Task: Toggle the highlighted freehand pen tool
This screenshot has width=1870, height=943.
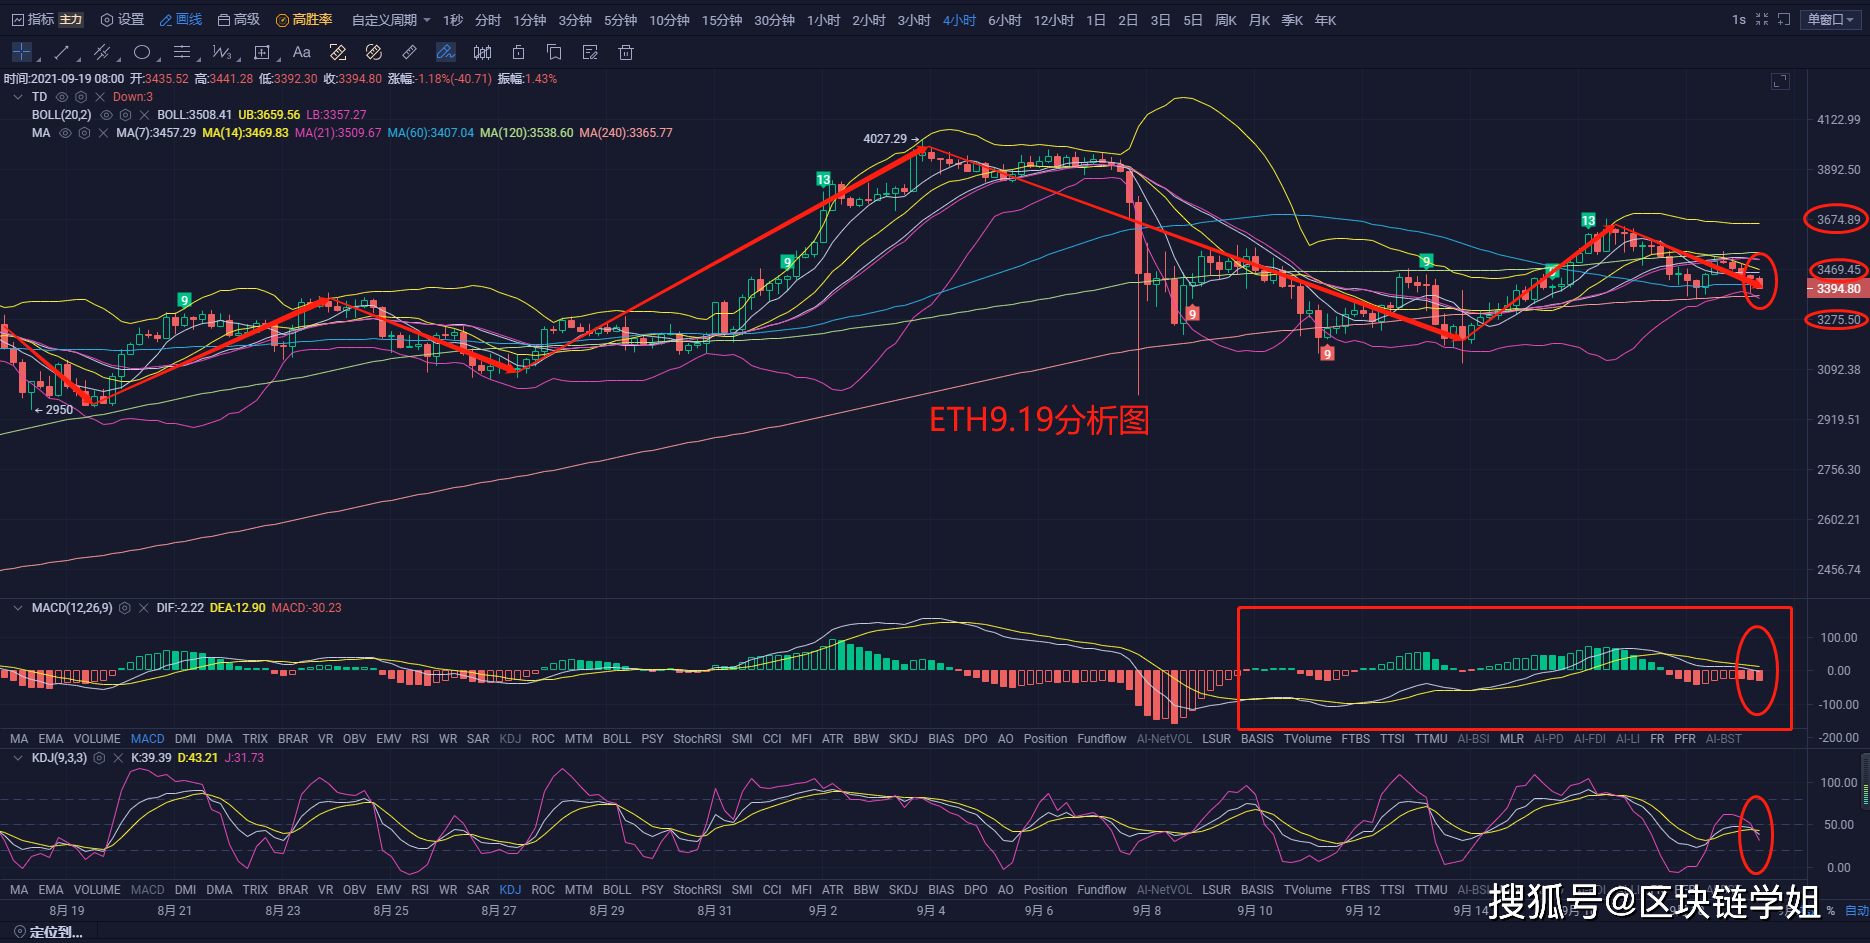Action: pos(446,52)
